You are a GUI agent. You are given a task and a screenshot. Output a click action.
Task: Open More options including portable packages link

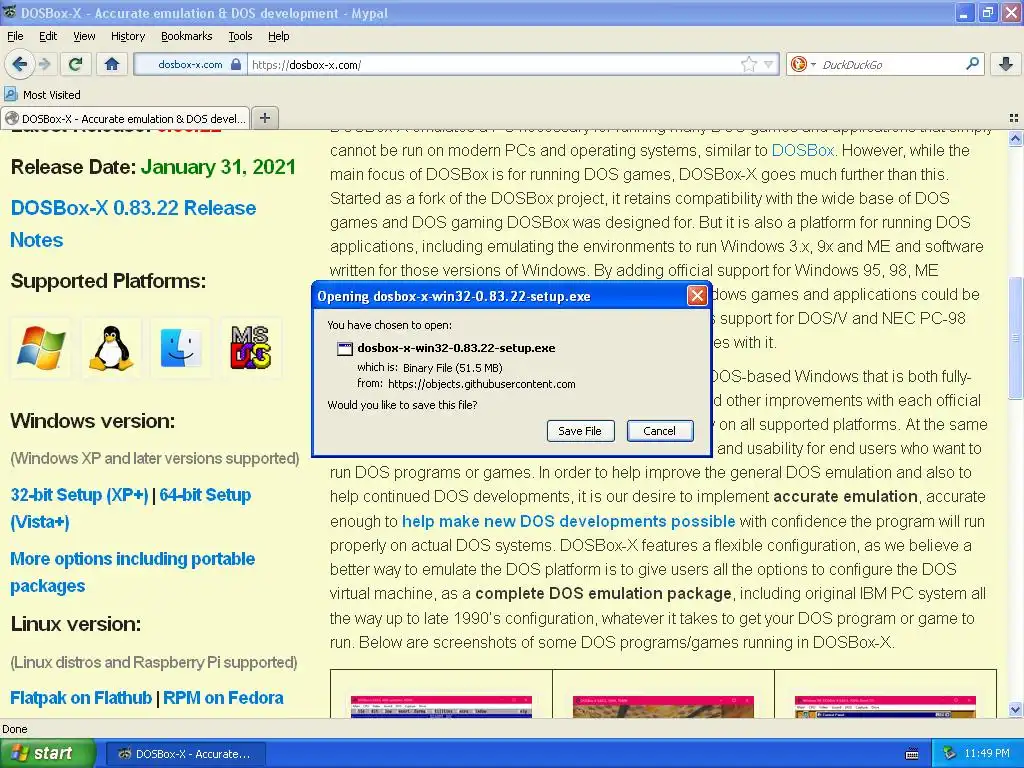click(133, 572)
